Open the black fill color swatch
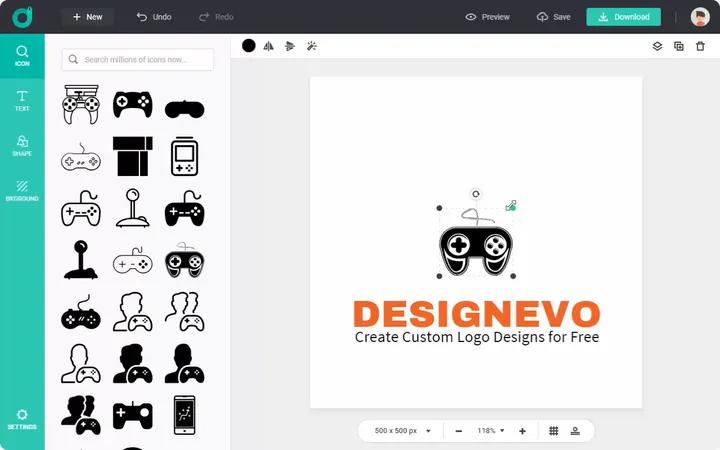The width and height of the screenshot is (720, 450). pos(248,46)
